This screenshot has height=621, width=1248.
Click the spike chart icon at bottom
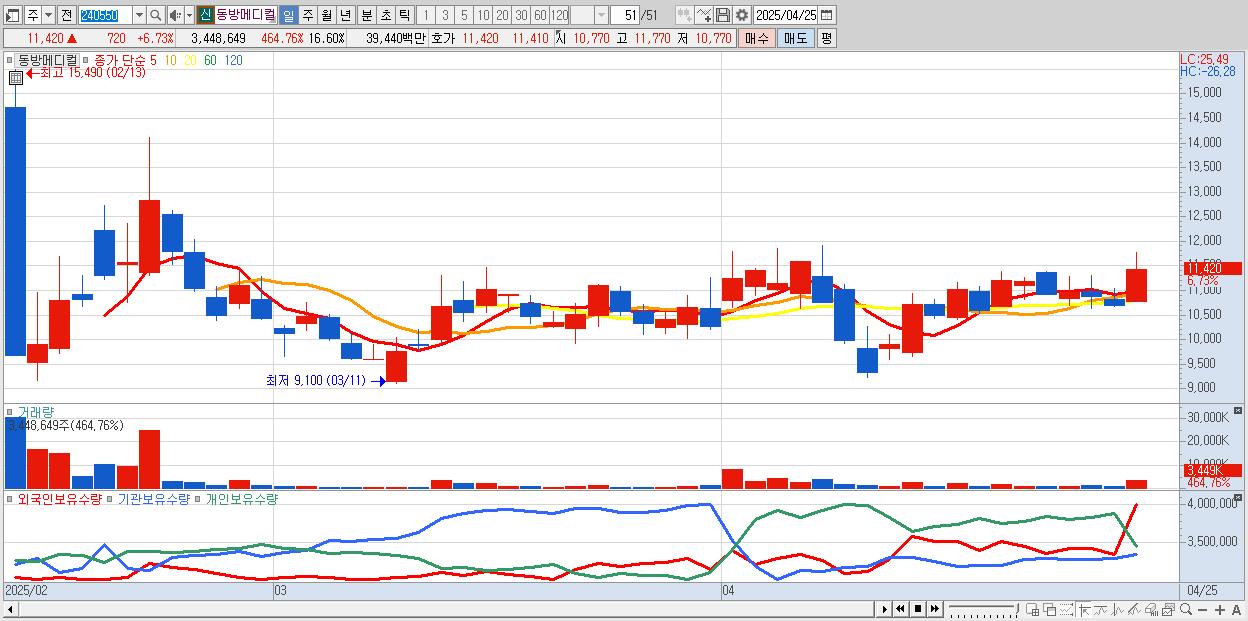pos(1118,609)
